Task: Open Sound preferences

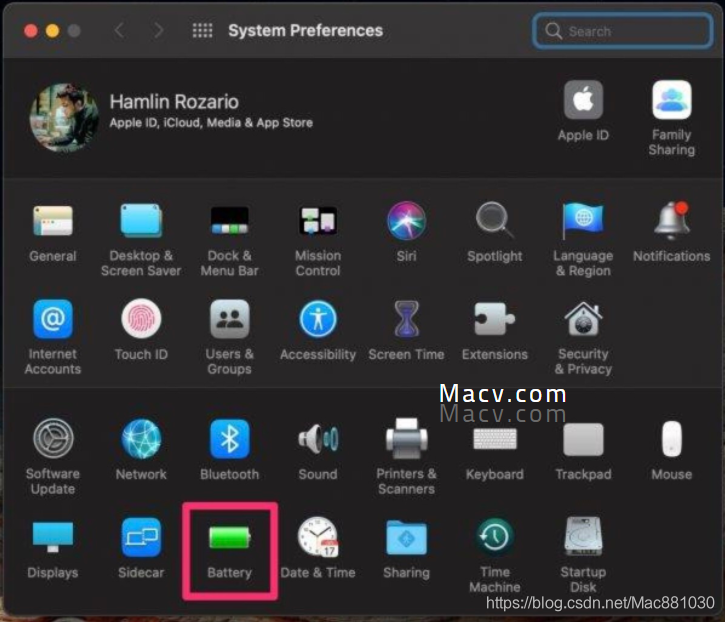Action: click(x=318, y=438)
